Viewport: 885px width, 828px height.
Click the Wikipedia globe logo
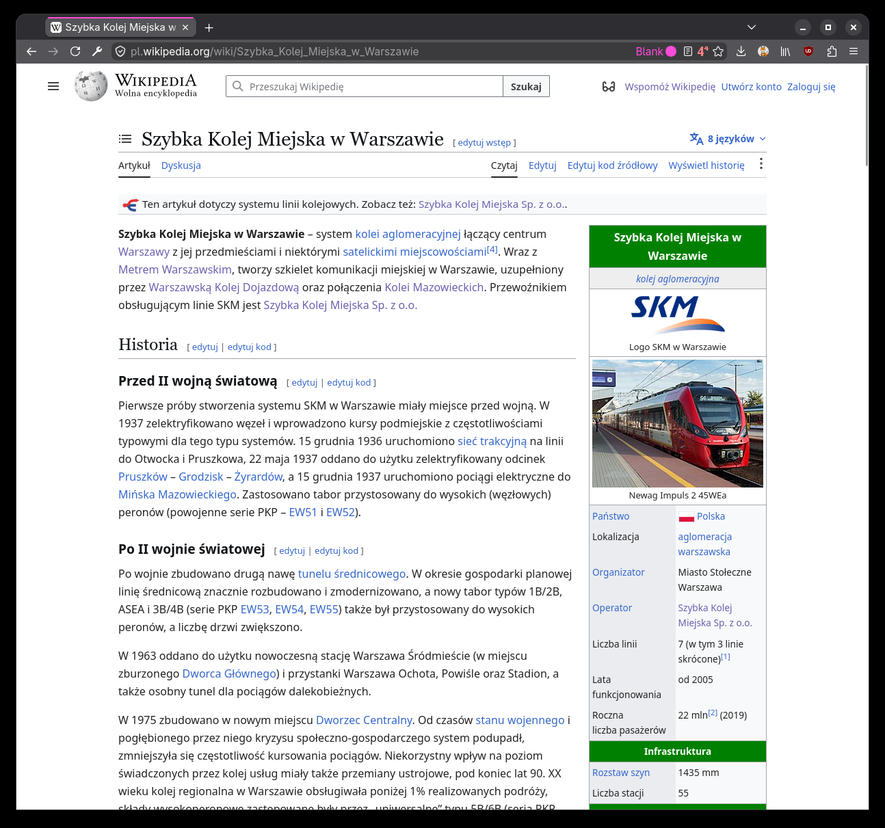tap(91, 86)
